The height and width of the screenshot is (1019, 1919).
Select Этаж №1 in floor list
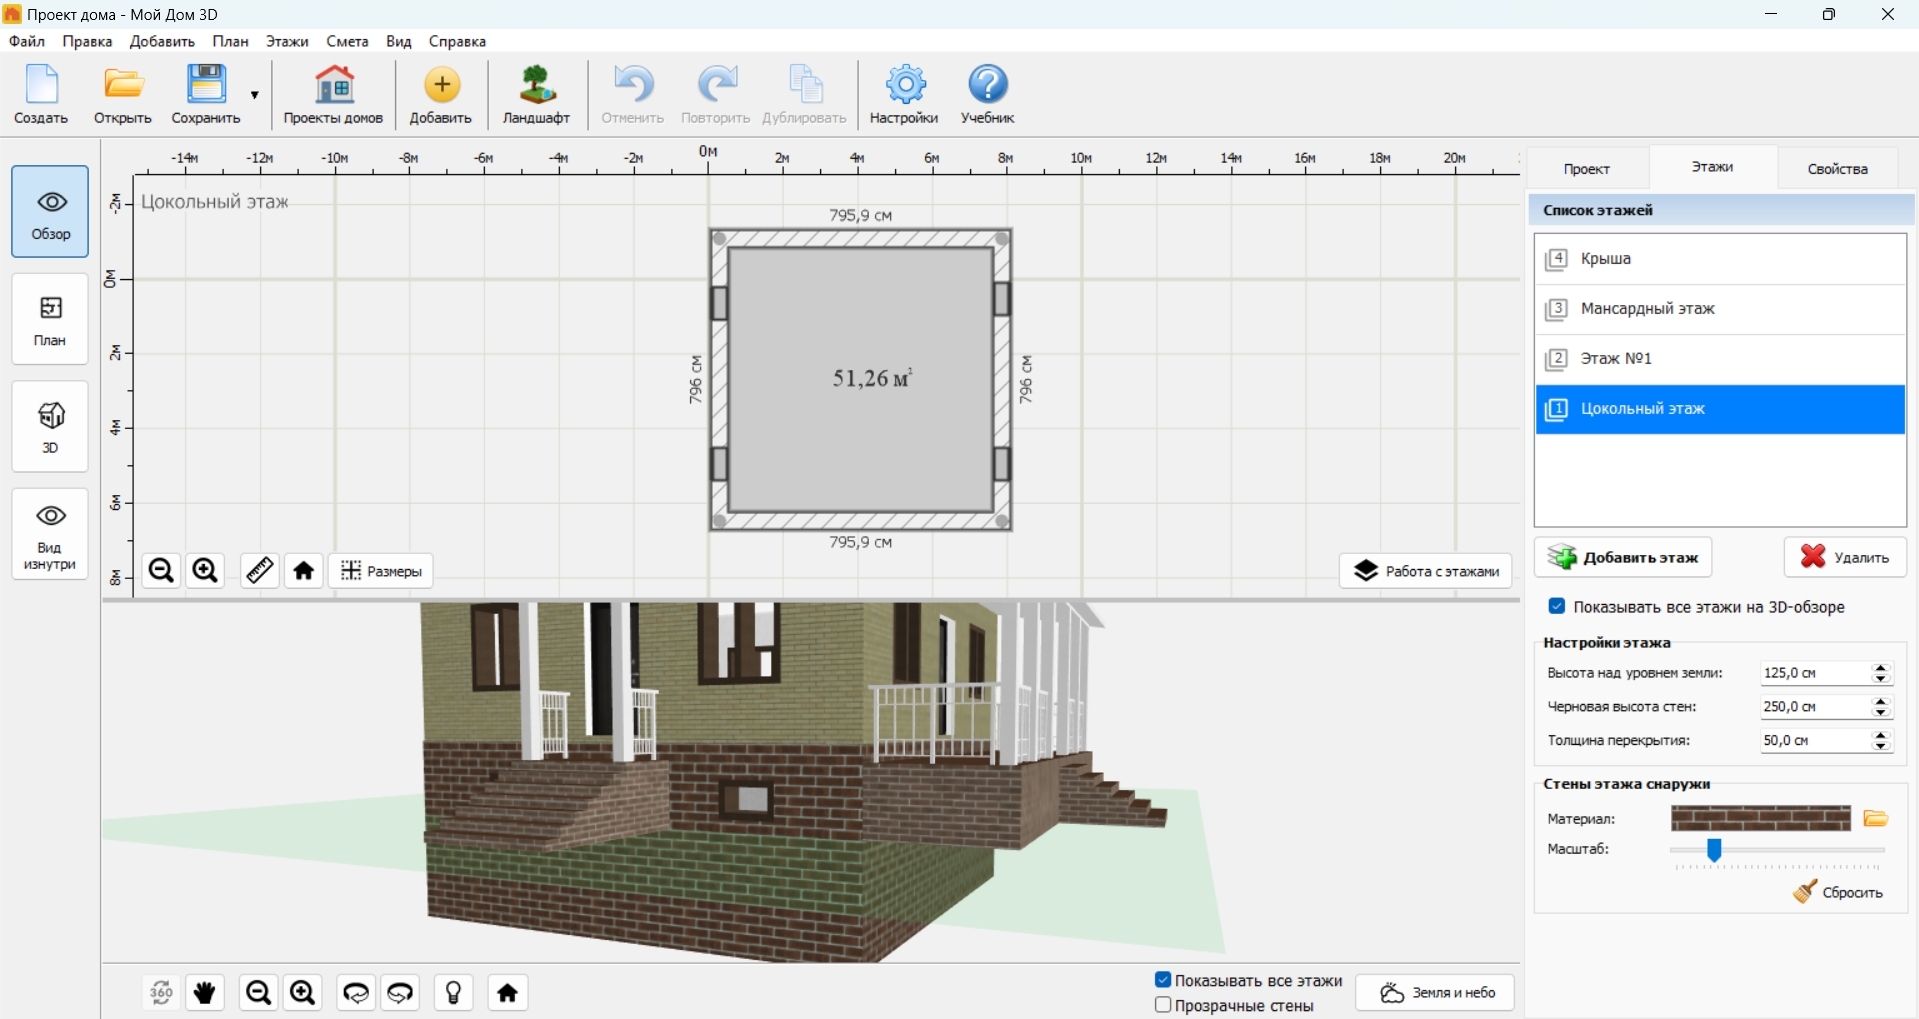pos(1720,359)
